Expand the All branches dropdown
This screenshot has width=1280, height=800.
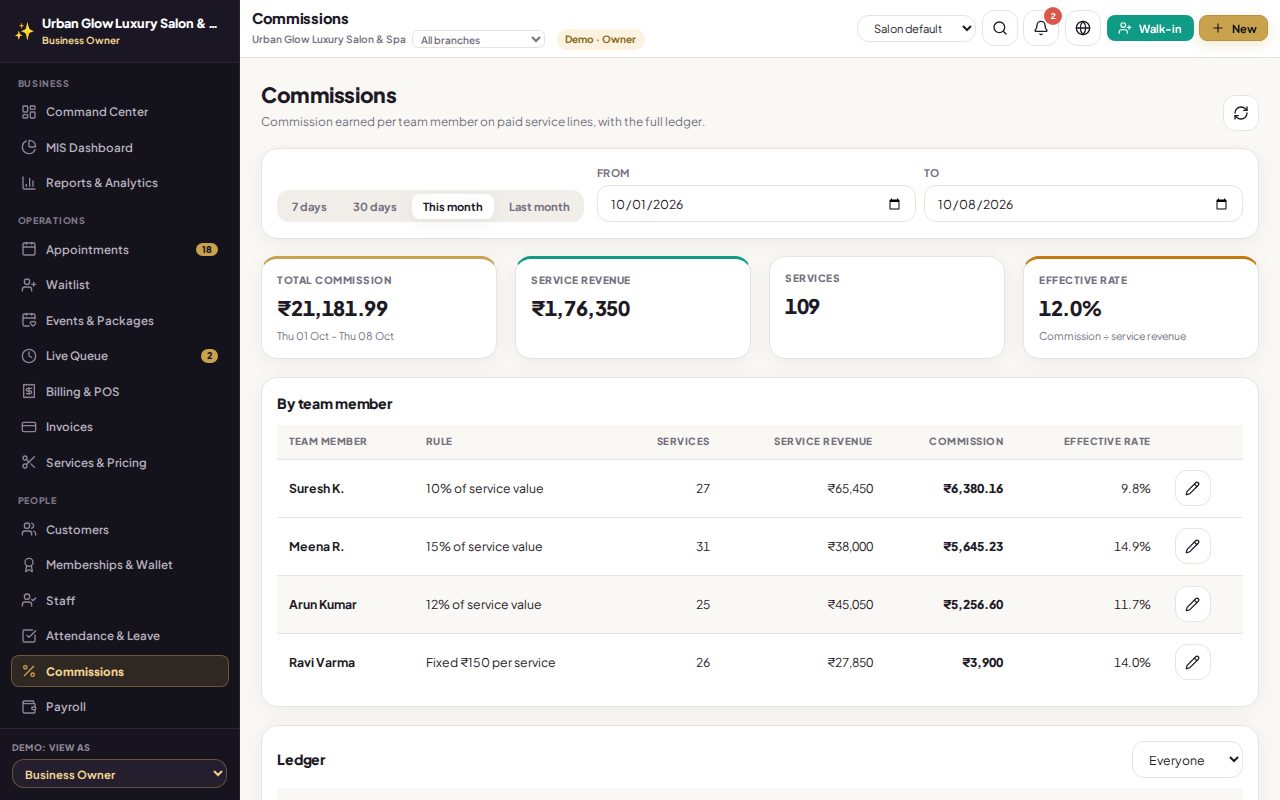click(478, 40)
